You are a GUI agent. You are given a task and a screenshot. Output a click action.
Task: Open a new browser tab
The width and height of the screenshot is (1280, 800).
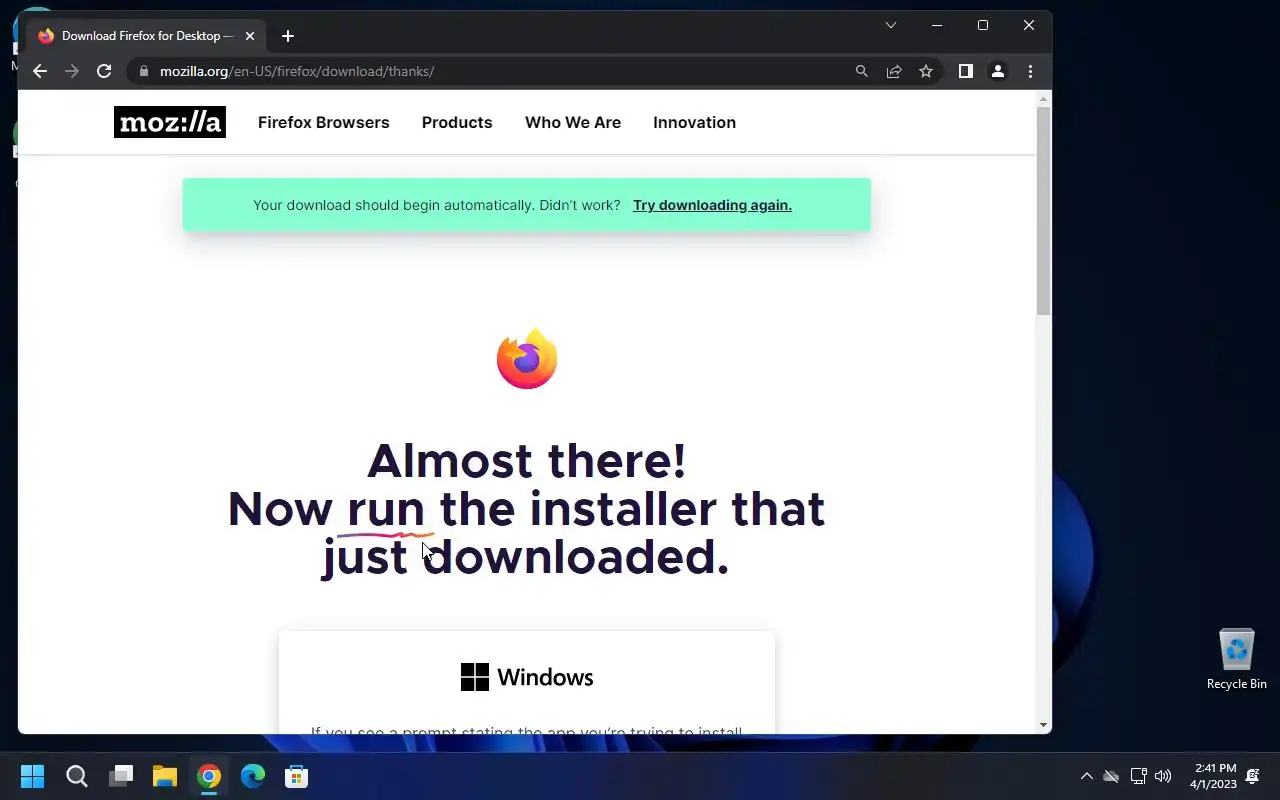288,36
